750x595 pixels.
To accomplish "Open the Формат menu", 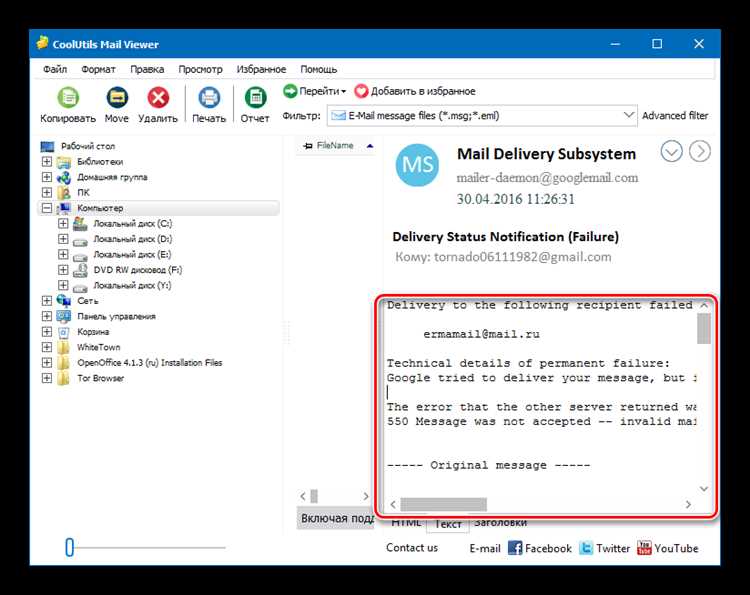I will 99,69.
